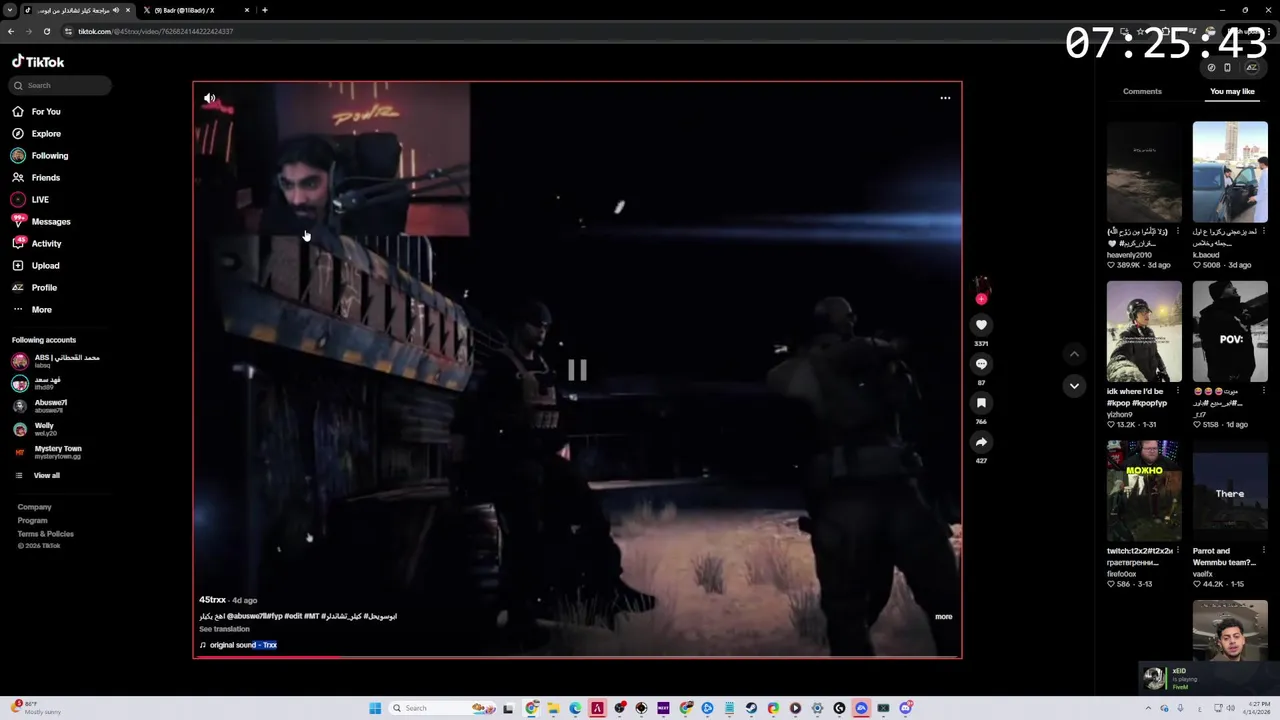The width and height of the screenshot is (1280, 720).
Task: Open a new browser tab
Action: tap(264, 10)
